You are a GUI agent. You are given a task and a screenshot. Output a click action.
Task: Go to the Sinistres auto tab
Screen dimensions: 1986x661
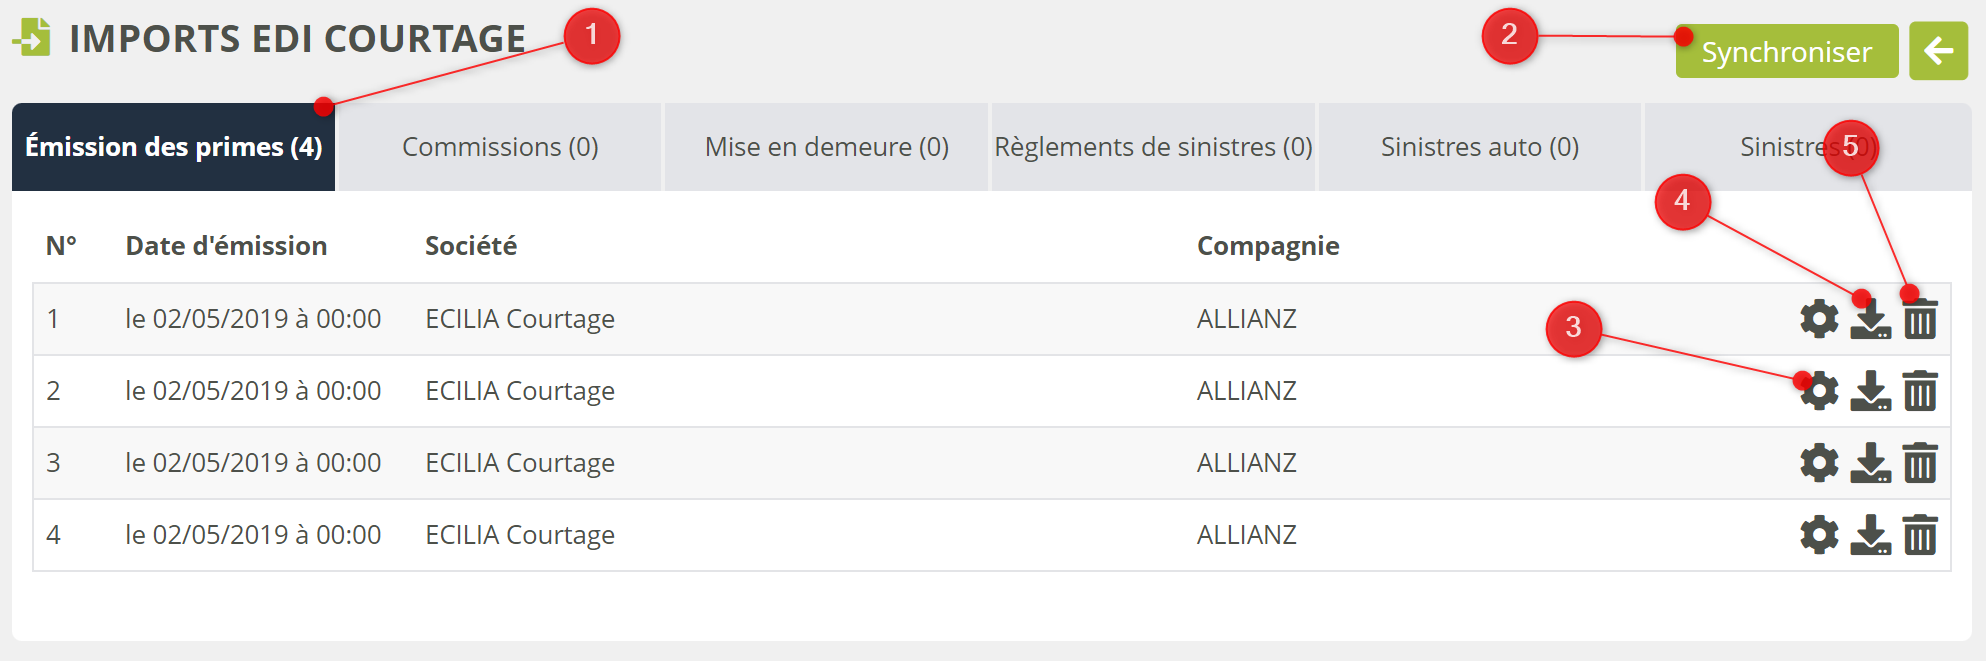pyautogui.click(x=1479, y=147)
